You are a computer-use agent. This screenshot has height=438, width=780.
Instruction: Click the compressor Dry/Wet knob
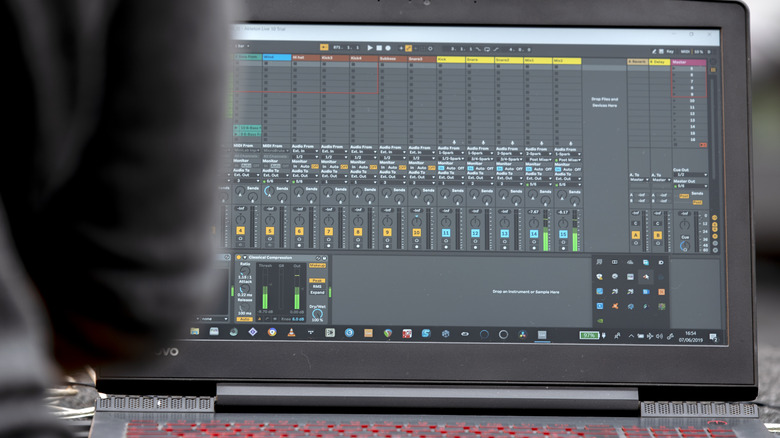point(317,314)
